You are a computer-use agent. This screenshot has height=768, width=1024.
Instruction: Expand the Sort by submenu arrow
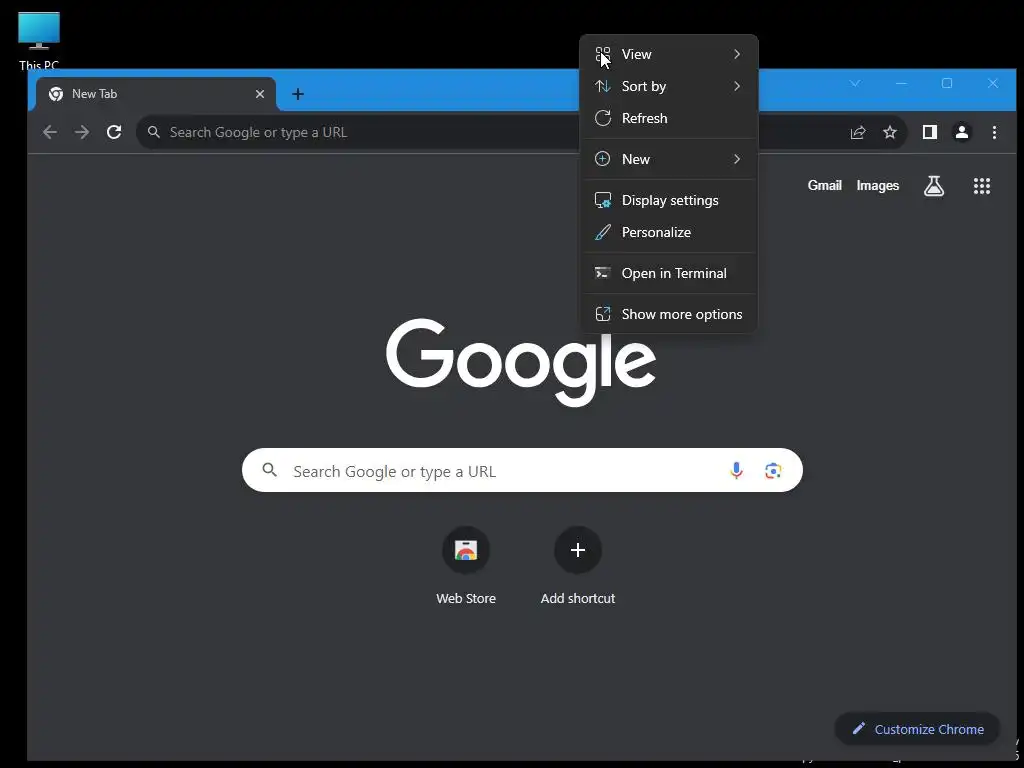tap(737, 86)
